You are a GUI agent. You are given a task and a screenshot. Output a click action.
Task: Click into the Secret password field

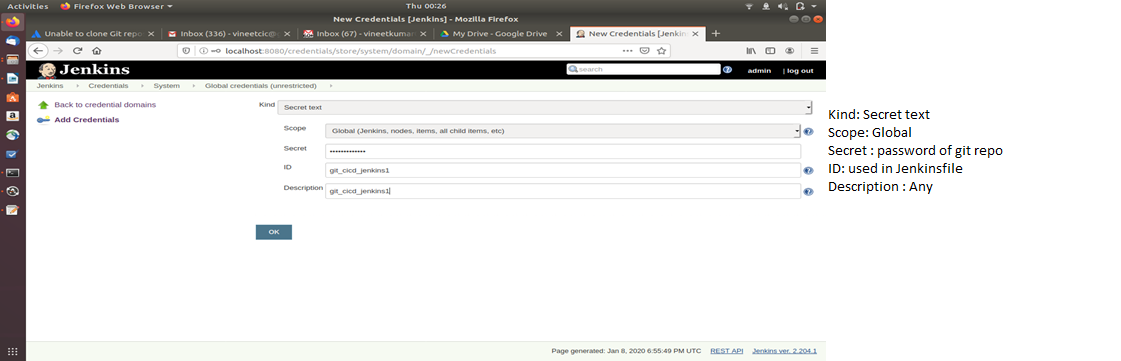[563, 152]
